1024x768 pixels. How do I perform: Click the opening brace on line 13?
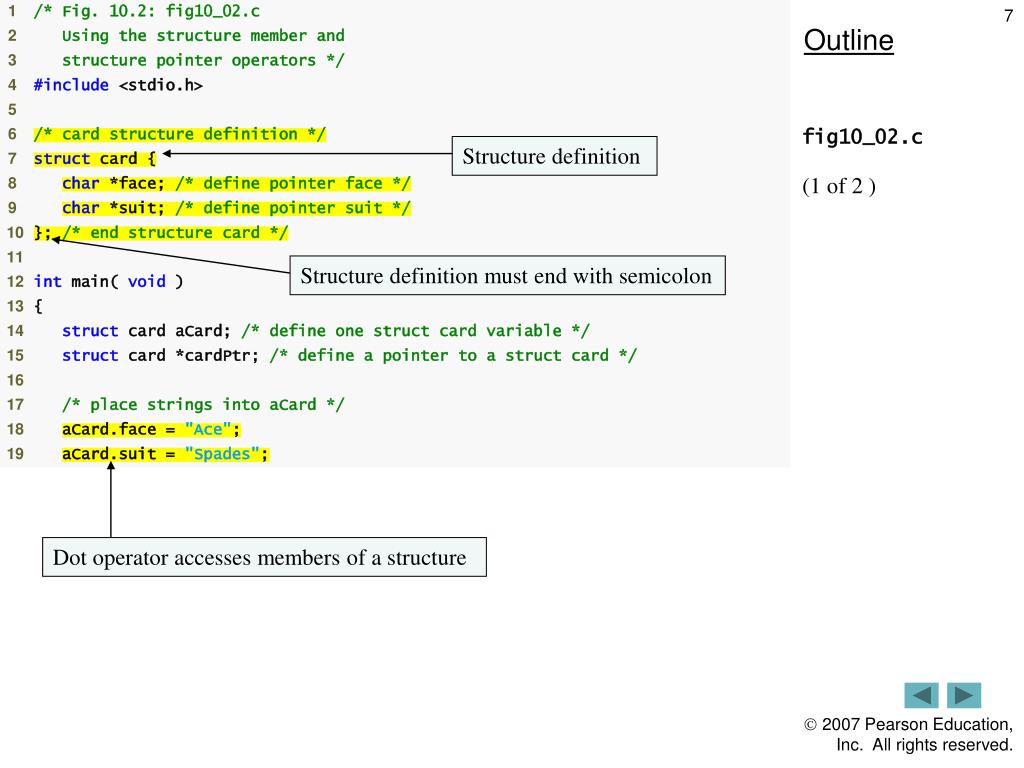click(38, 307)
